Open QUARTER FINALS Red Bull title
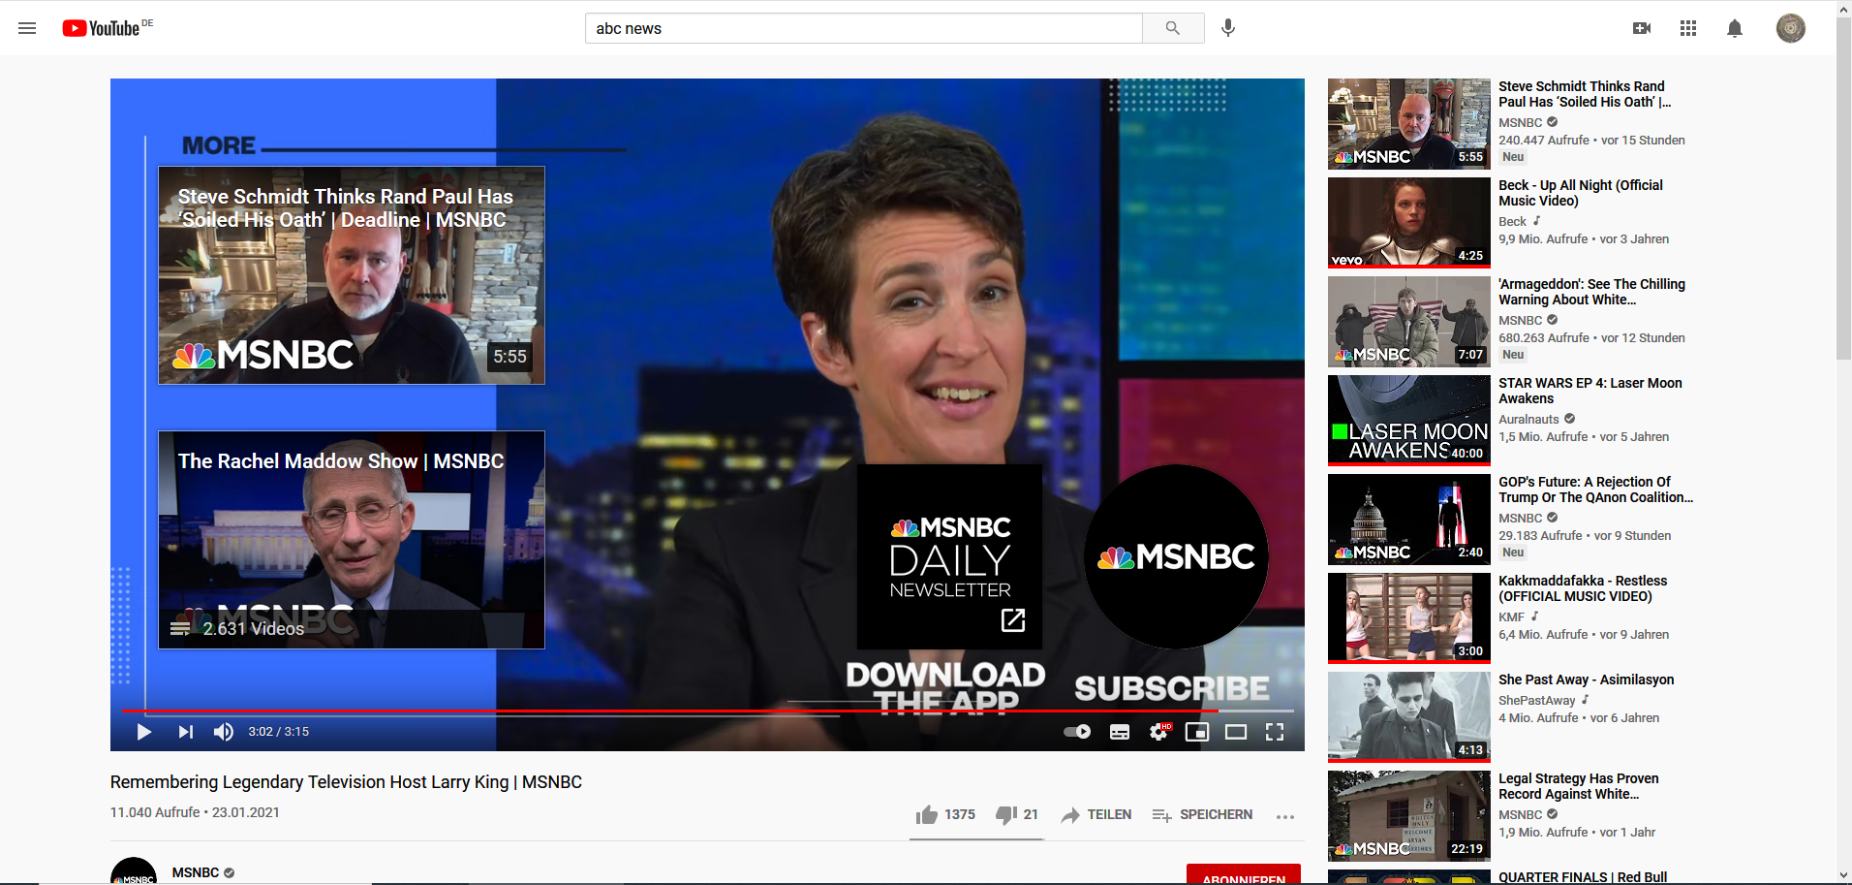Image resolution: width=1852 pixels, height=885 pixels. (1582, 877)
